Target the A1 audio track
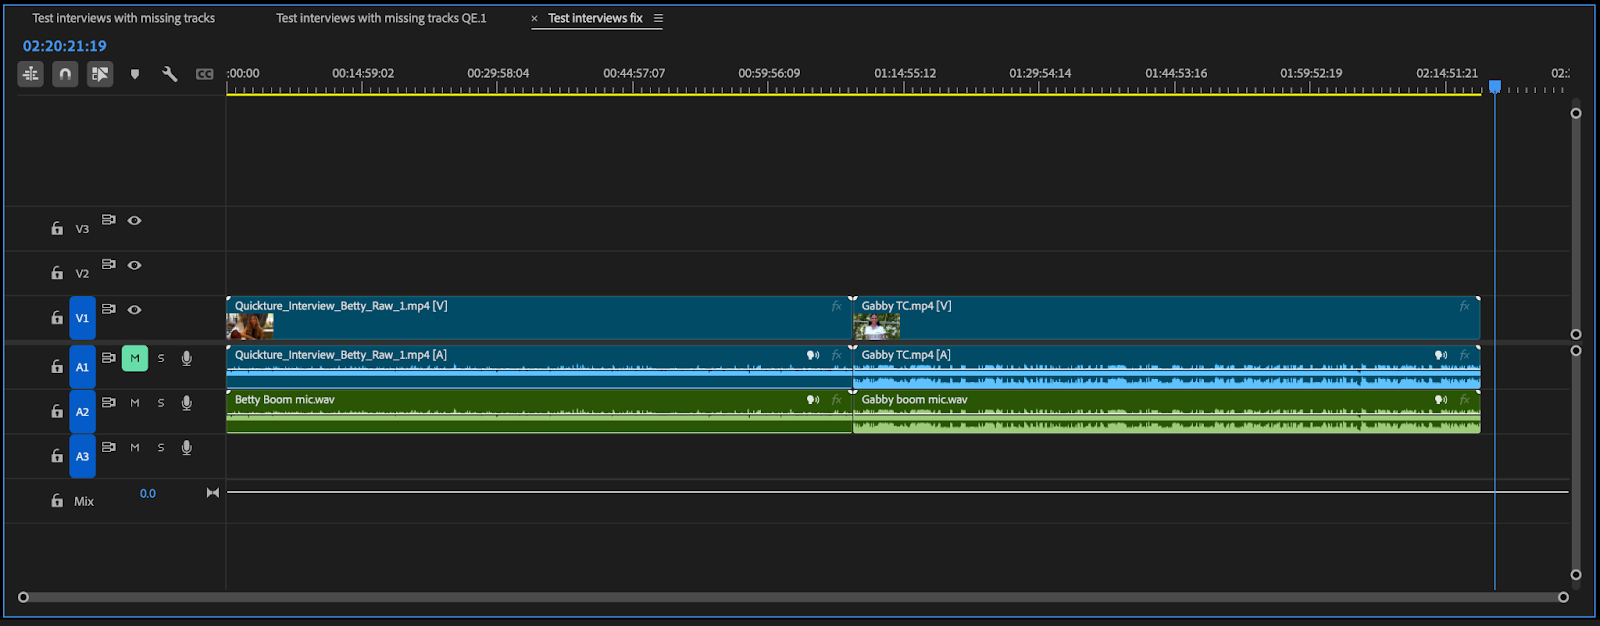 click(x=83, y=367)
